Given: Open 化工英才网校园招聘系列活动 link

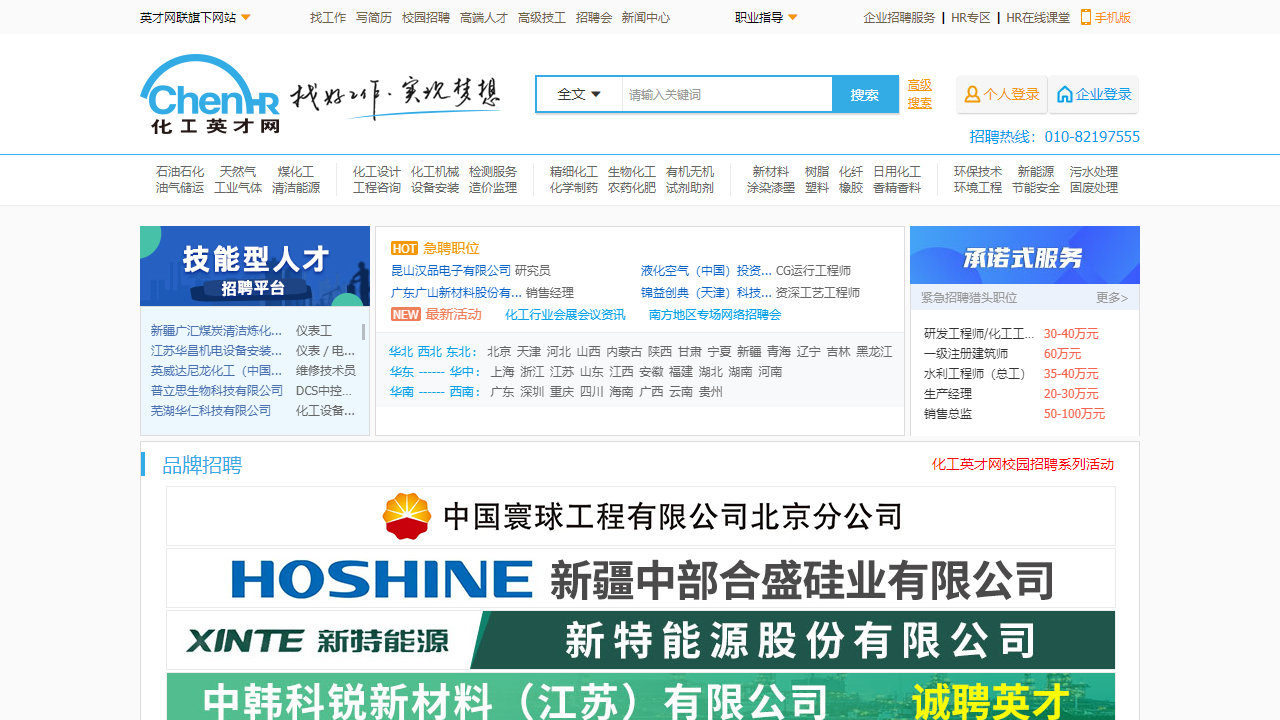Looking at the screenshot, I should 1023,464.
